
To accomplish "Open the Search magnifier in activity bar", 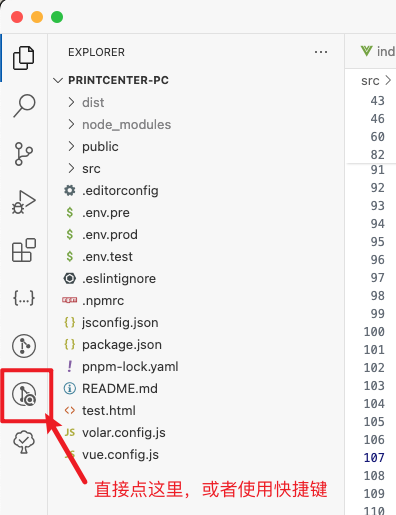I will tap(24, 105).
